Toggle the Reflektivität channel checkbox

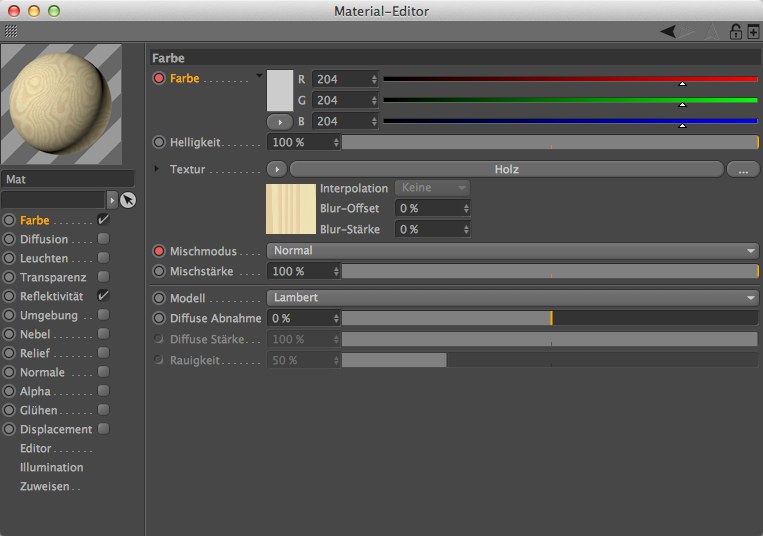pos(103,296)
